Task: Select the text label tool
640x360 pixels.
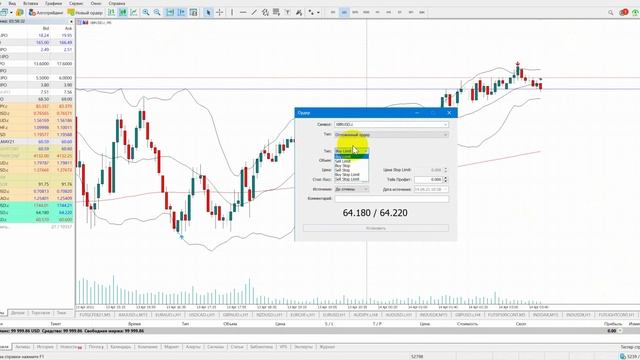Action: 287,13
